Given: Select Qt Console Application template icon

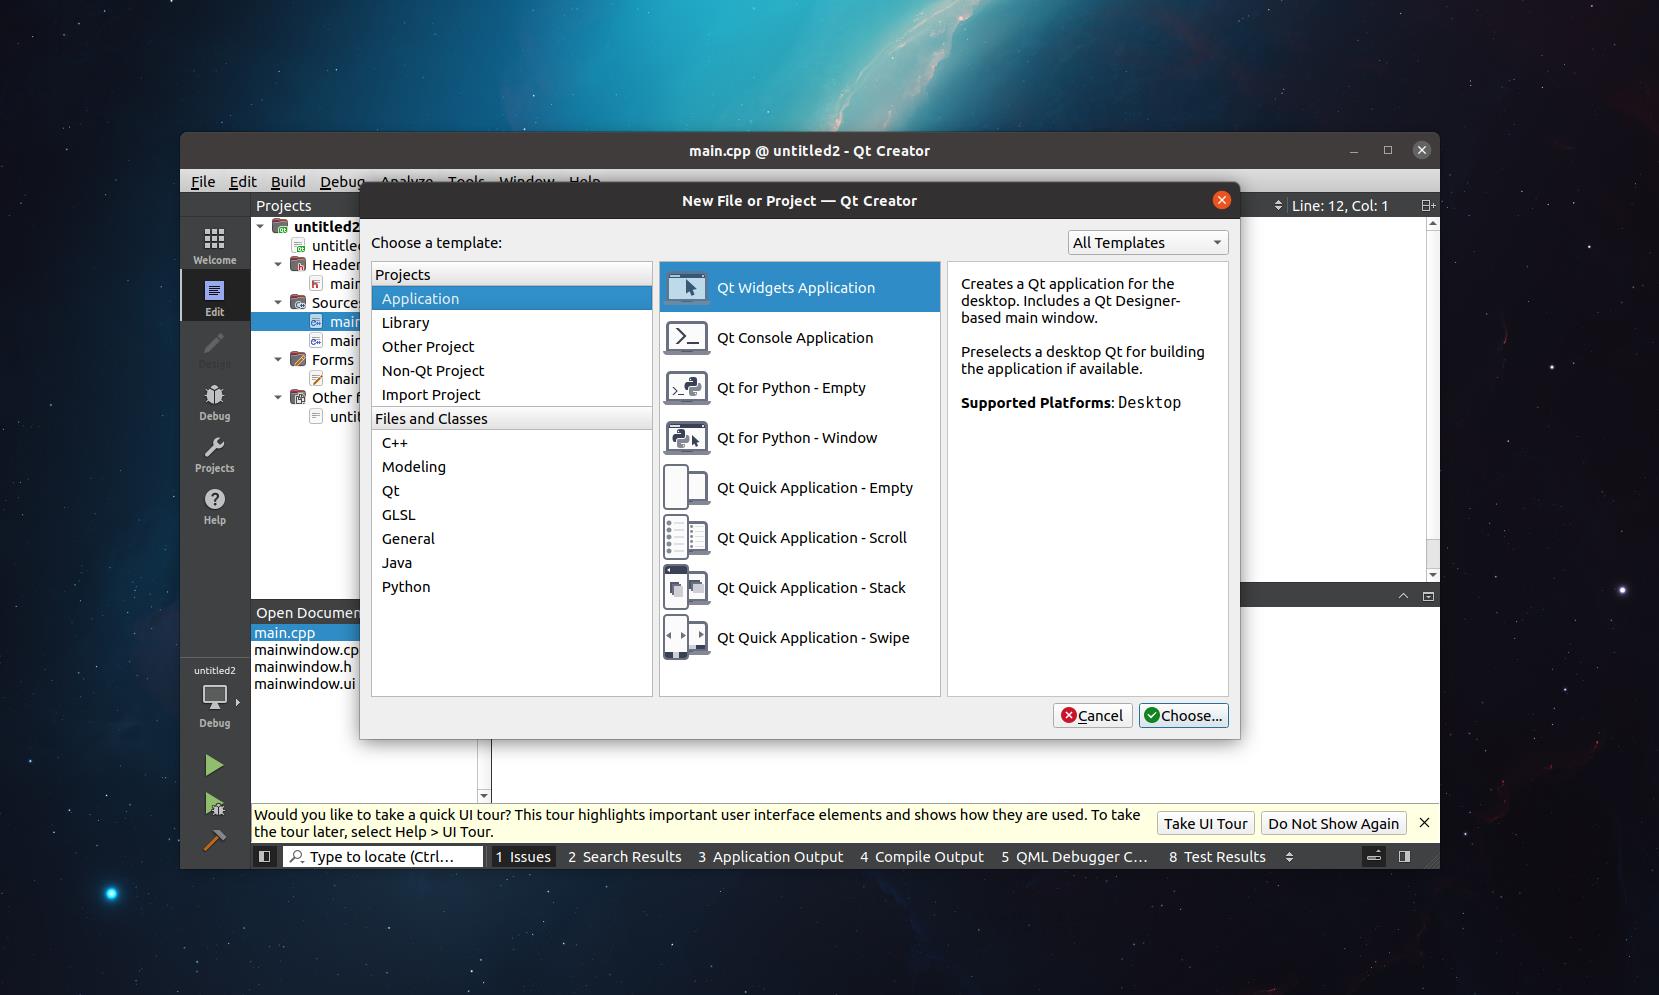Looking at the screenshot, I should coord(686,337).
